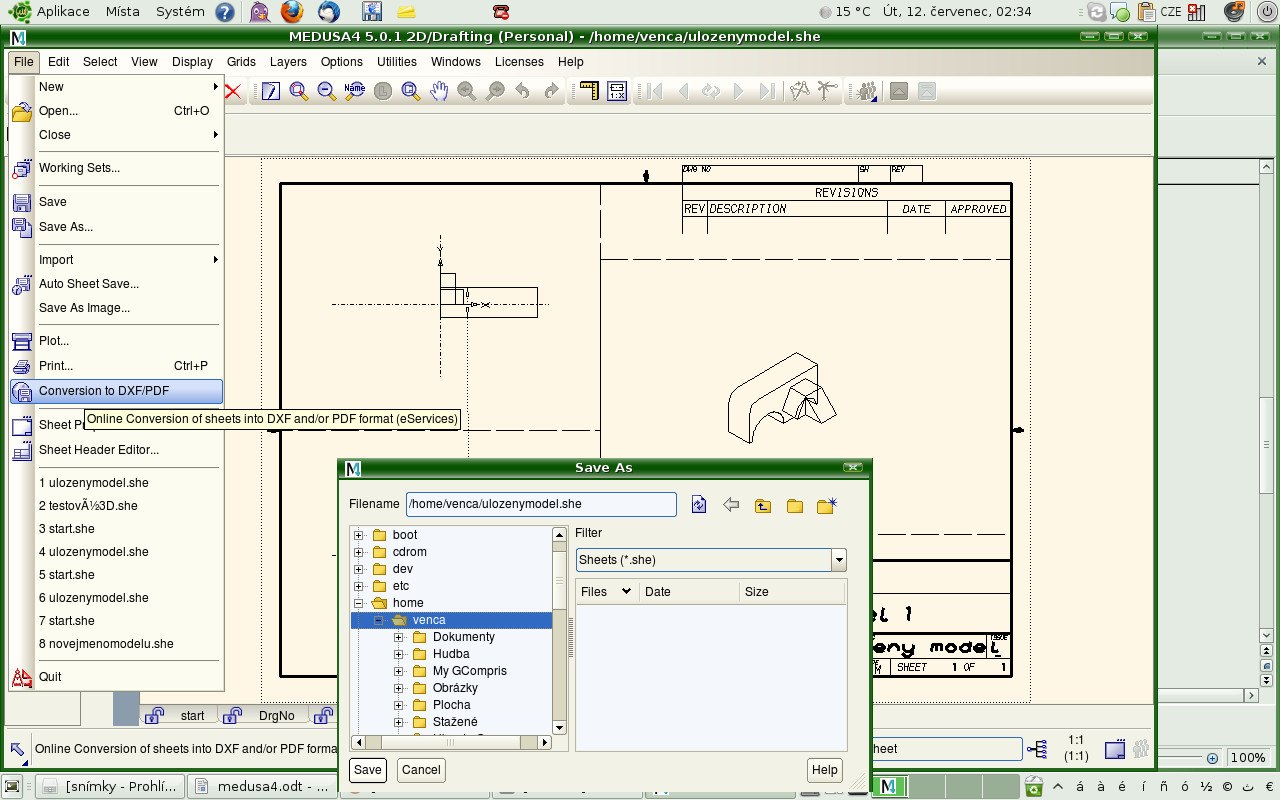Click the pointer icon in status bar

coord(18,749)
